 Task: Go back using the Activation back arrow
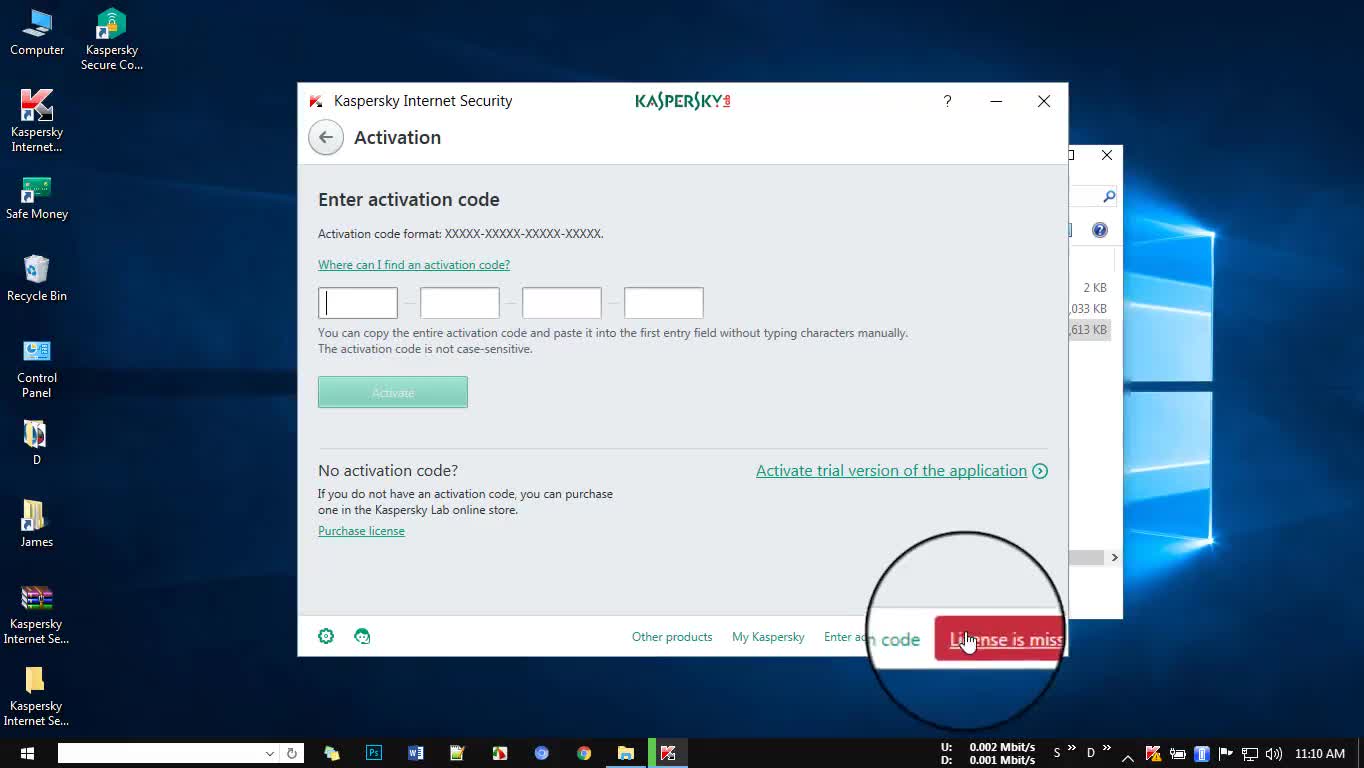pos(326,137)
